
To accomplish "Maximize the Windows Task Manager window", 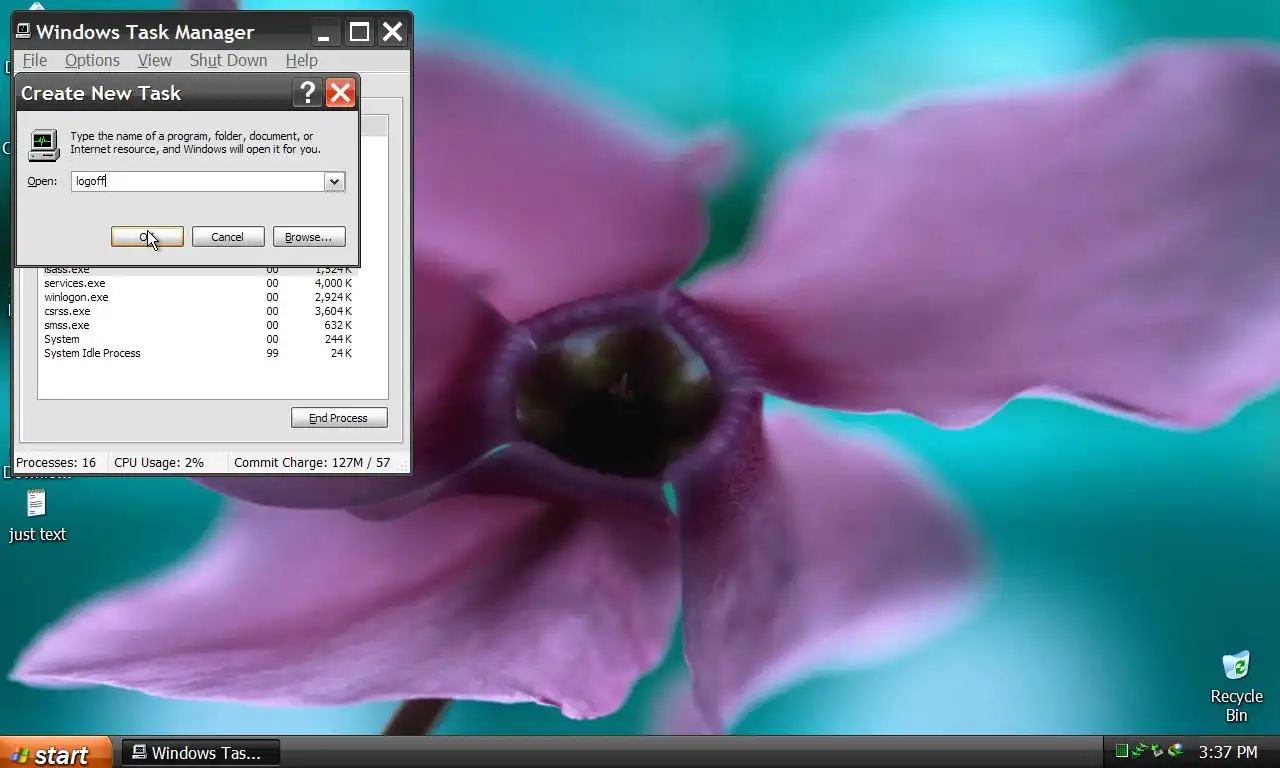I will click(x=358, y=32).
